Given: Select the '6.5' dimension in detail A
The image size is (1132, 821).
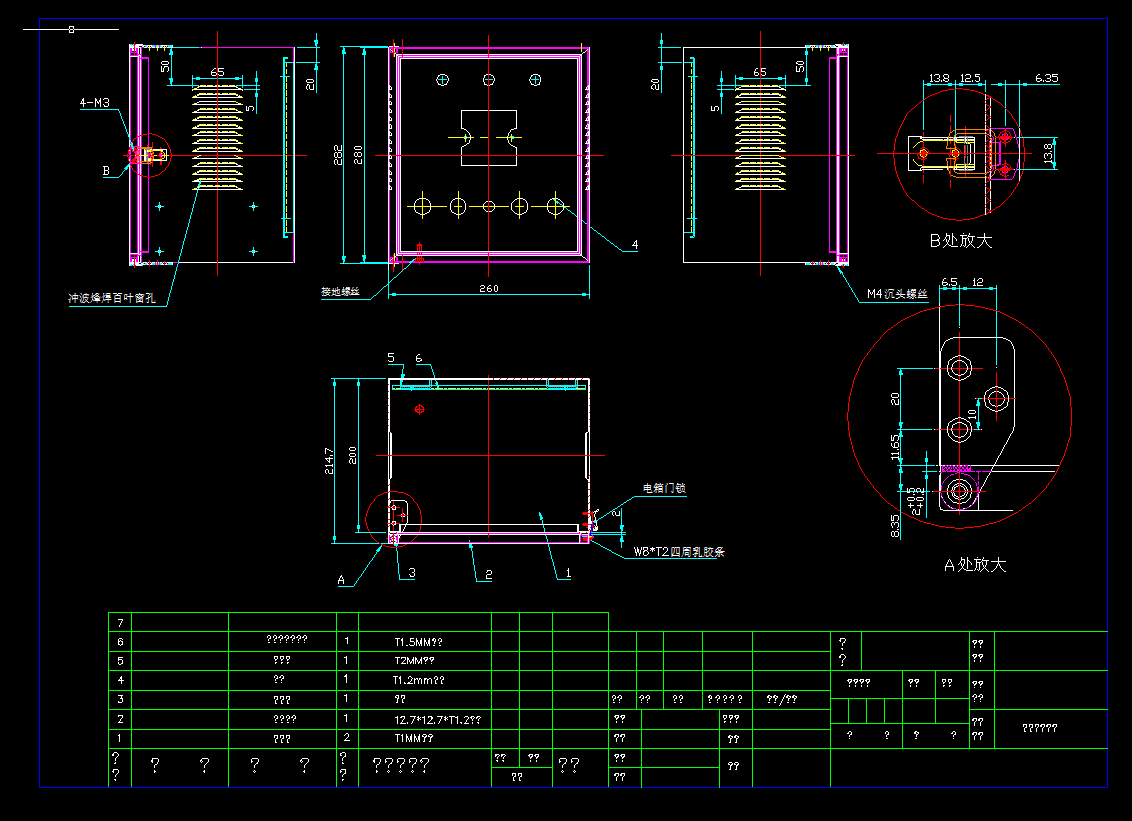Looking at the screenshot, I should [949, 282].
